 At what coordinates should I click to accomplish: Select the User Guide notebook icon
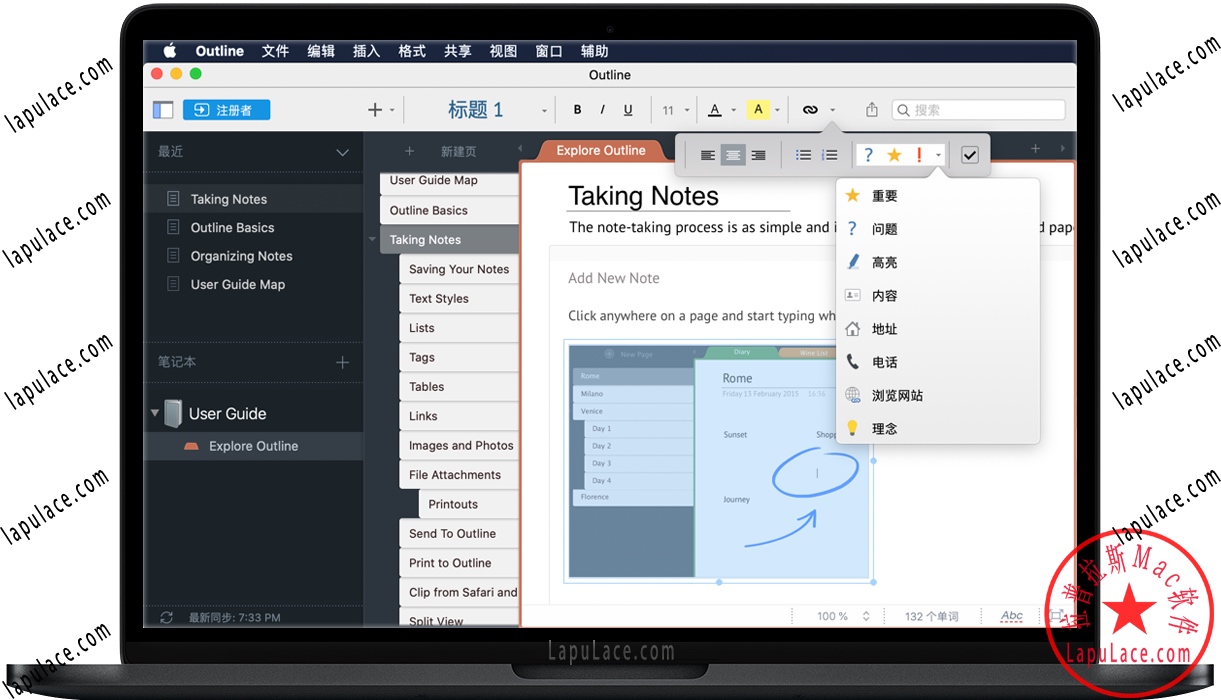point(173,413)
